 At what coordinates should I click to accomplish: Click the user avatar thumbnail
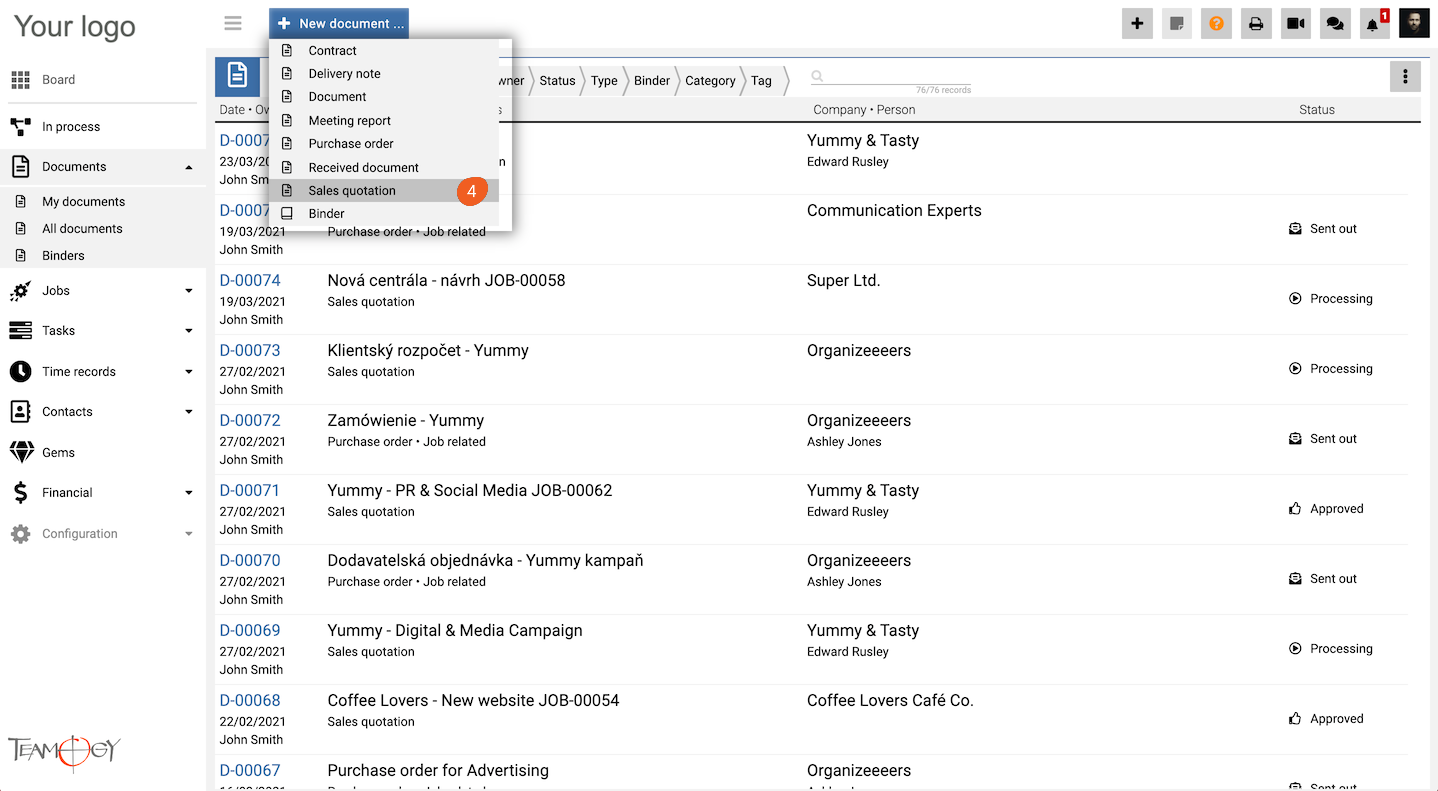point(1414,24)
